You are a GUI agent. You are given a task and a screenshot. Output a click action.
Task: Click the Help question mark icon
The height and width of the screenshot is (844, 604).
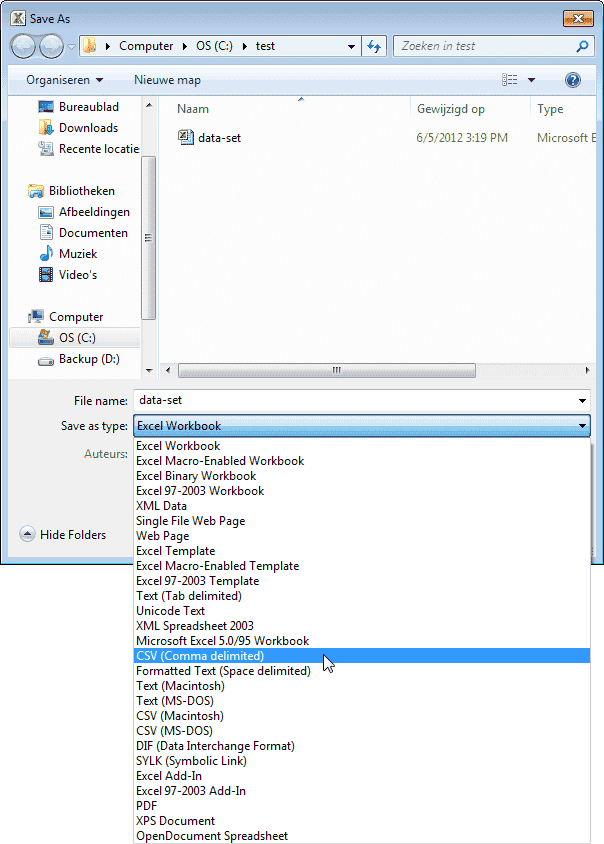click(573, 80)
